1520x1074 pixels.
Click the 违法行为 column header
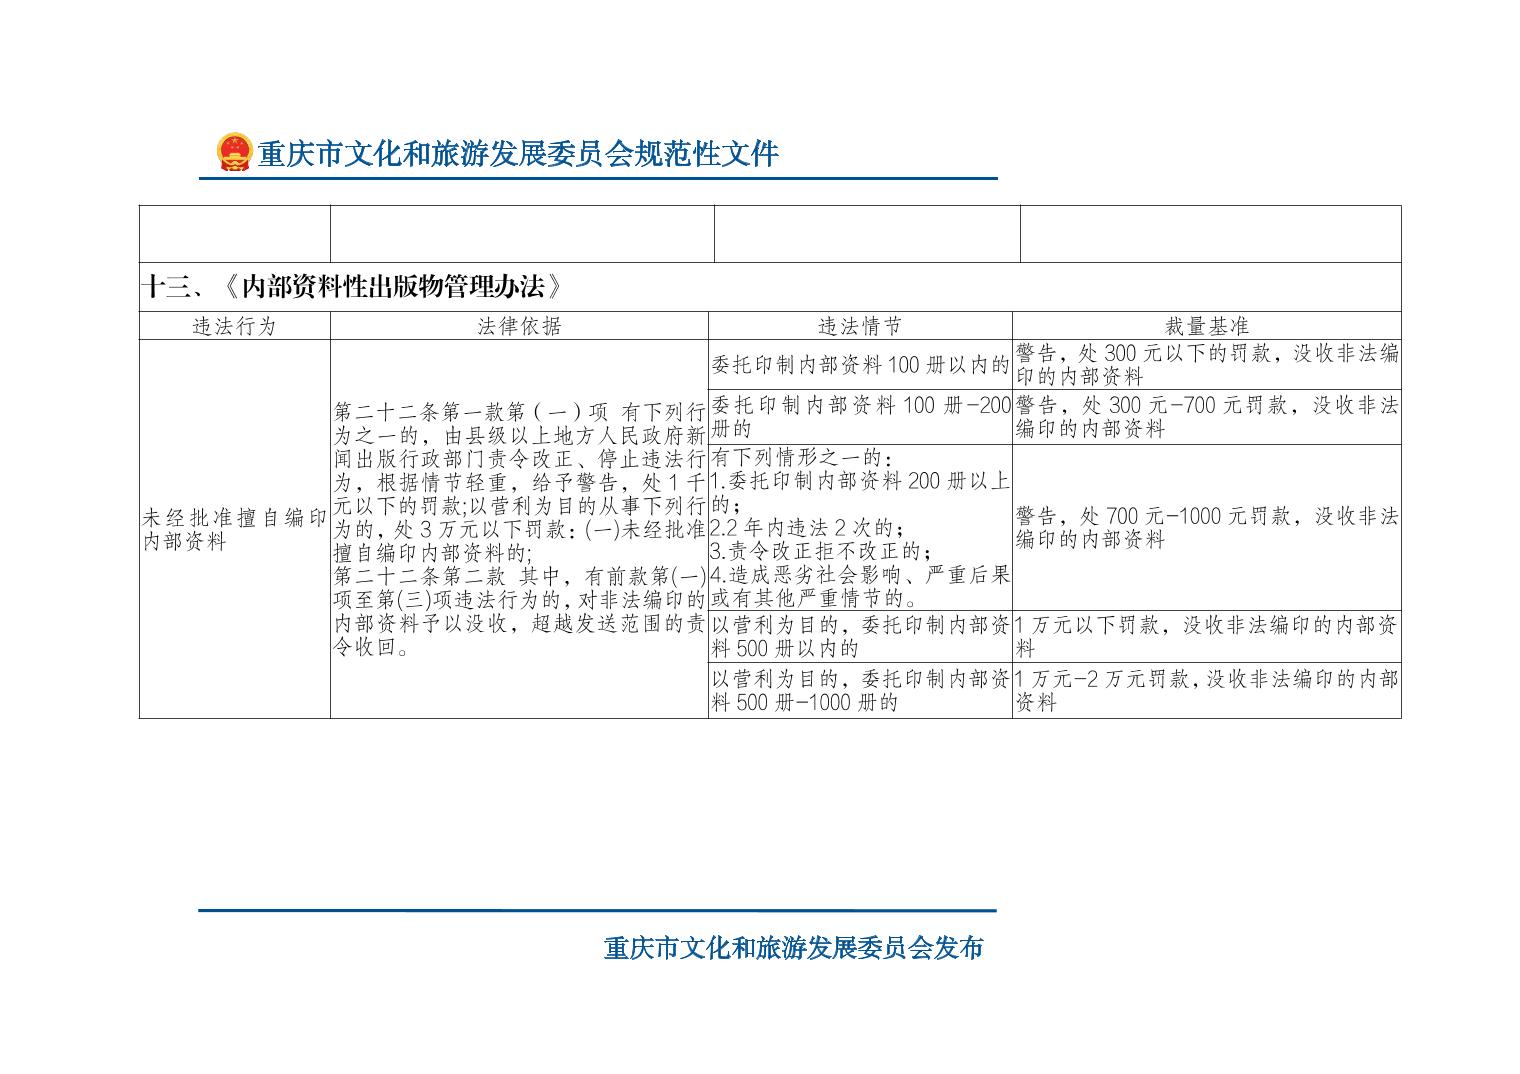[x=234, y=326]
